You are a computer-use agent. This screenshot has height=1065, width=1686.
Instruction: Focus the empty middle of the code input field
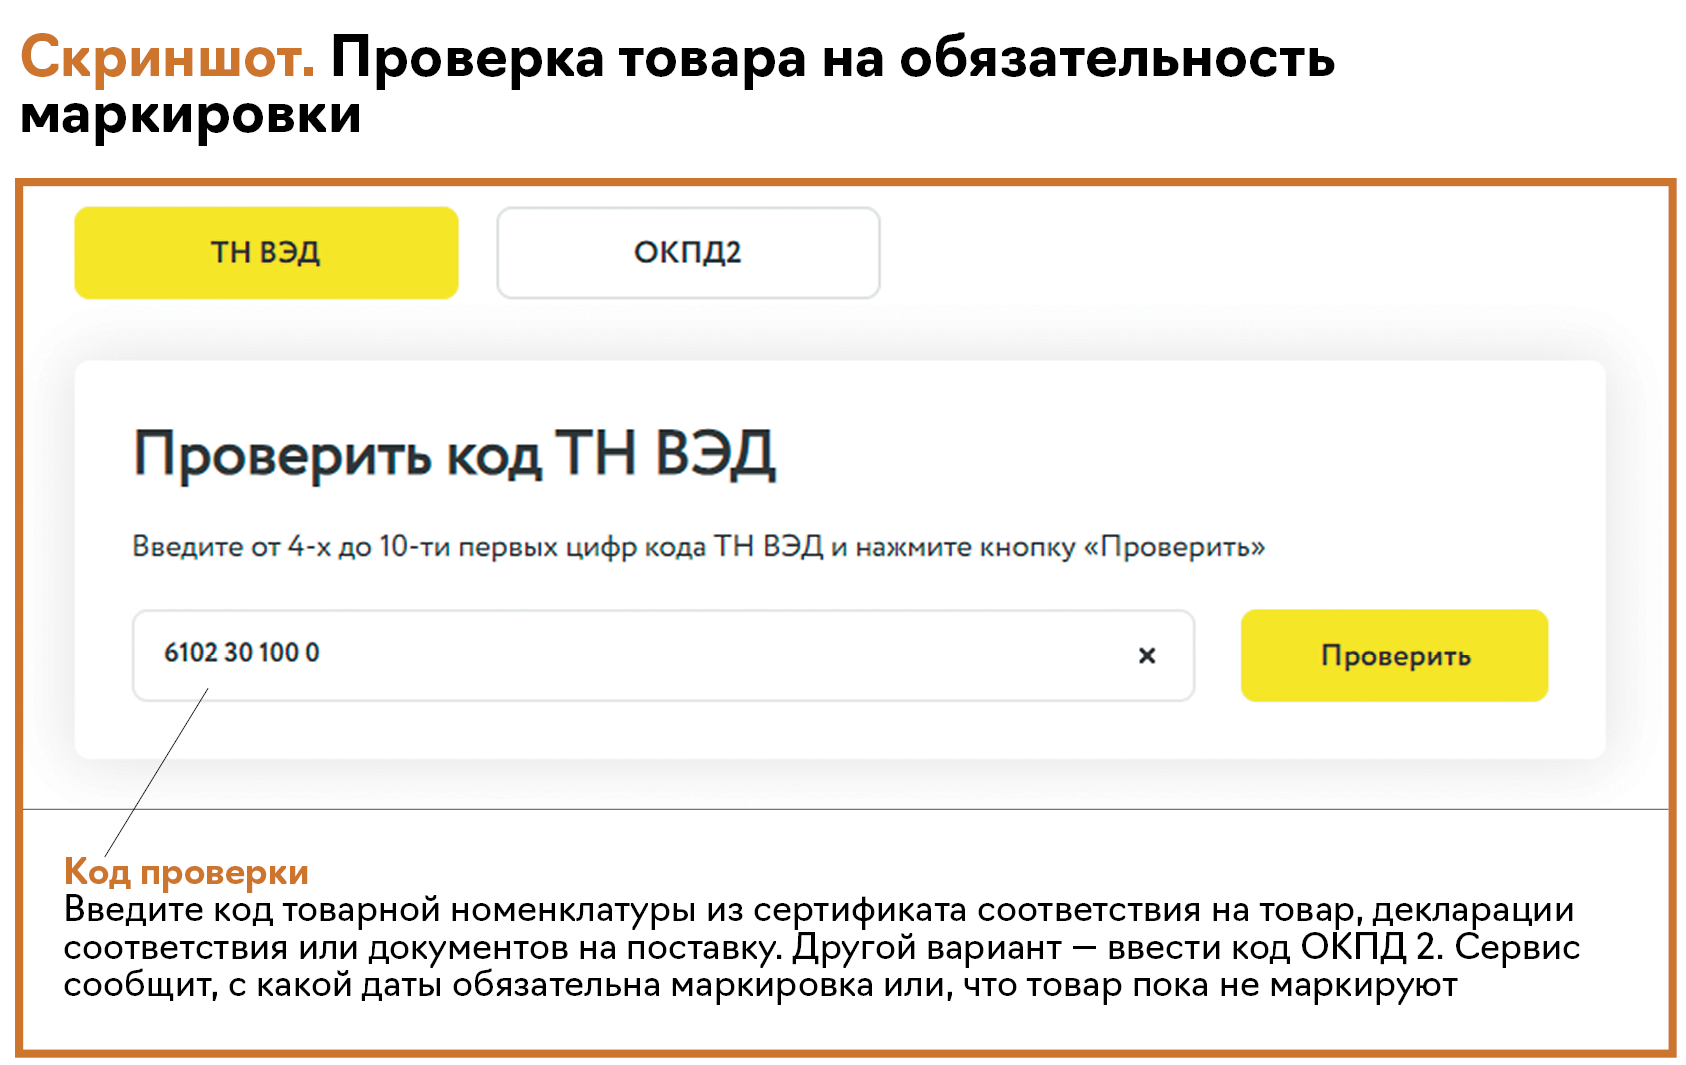coord(700,655)
